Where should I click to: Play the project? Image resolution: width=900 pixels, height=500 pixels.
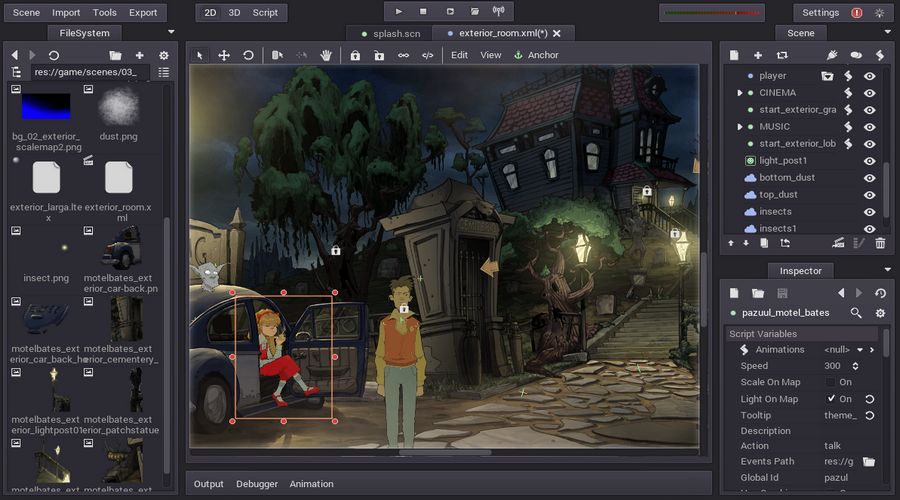click(398, 11)
